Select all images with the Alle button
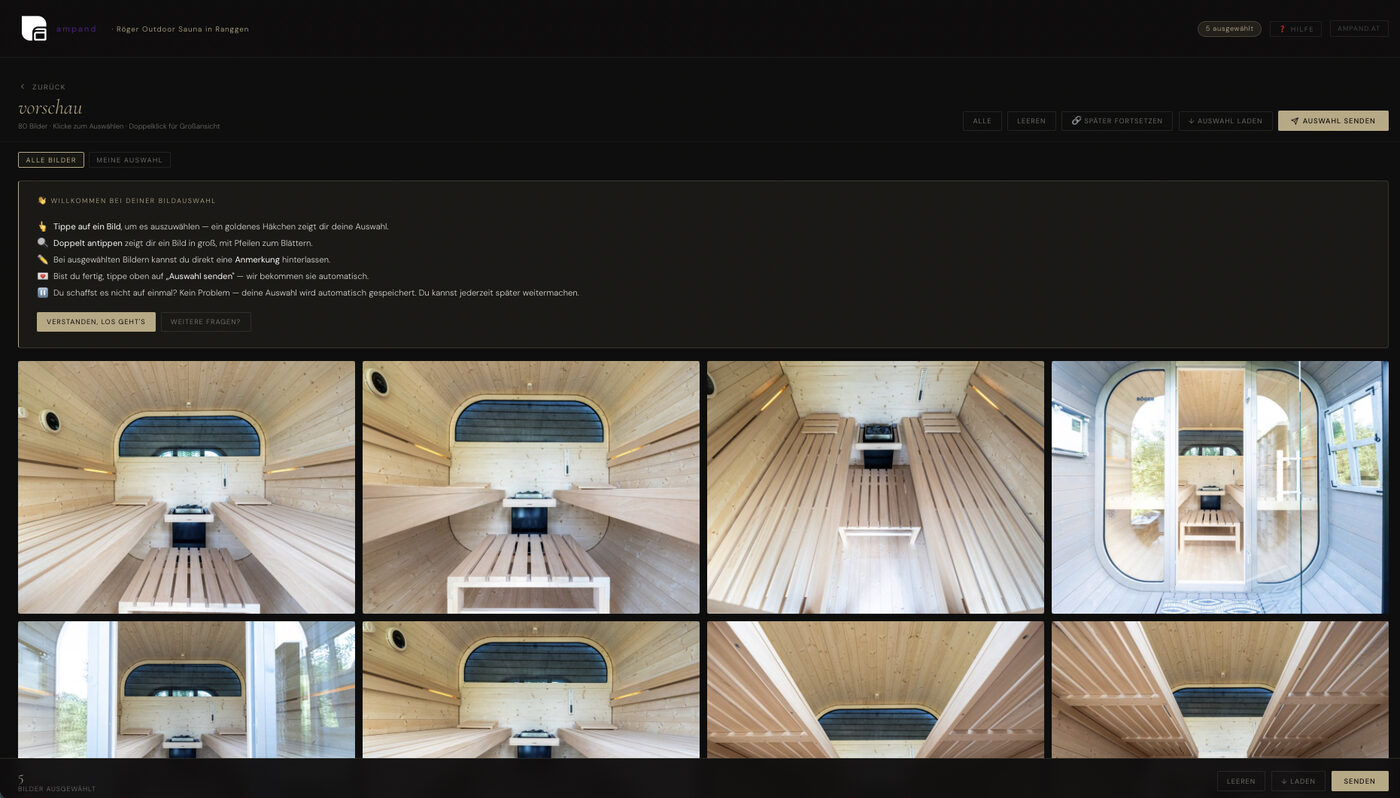Screen dimensions: 1400x798 pos(982,121)
